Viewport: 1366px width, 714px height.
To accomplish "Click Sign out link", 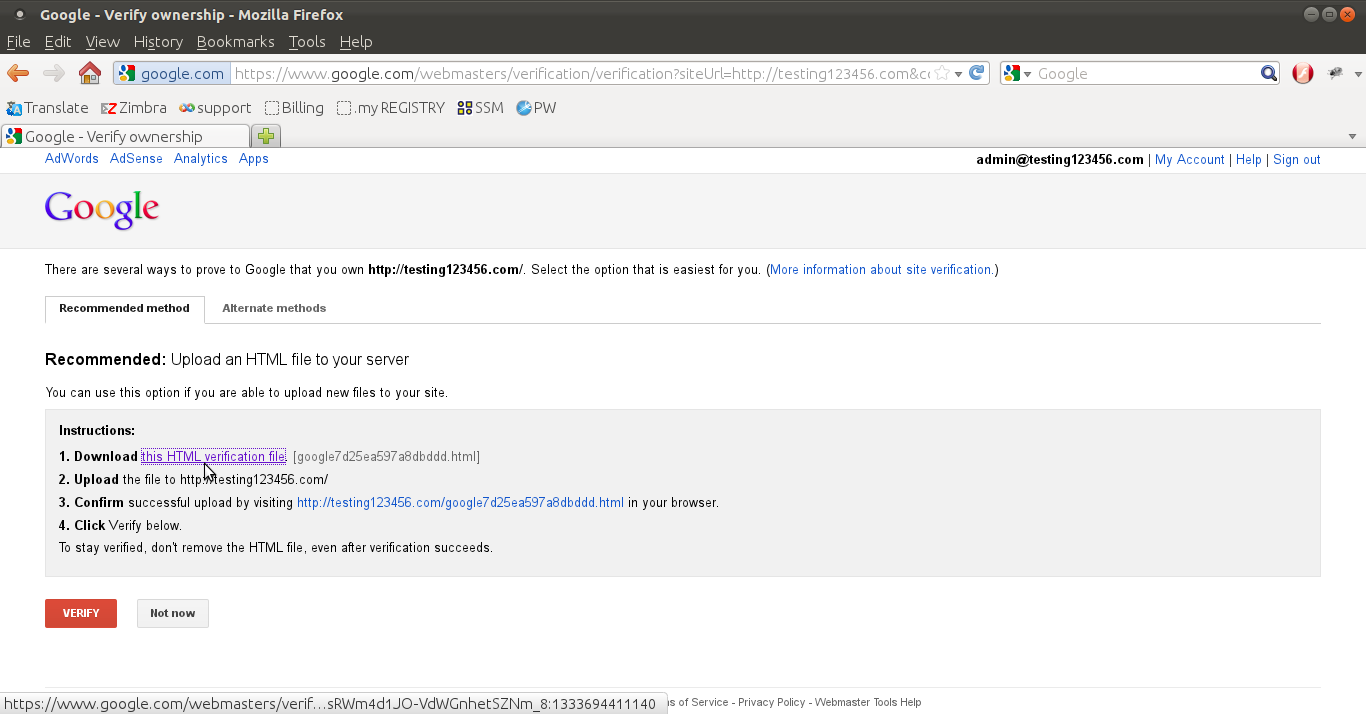I will (1297, 160).
